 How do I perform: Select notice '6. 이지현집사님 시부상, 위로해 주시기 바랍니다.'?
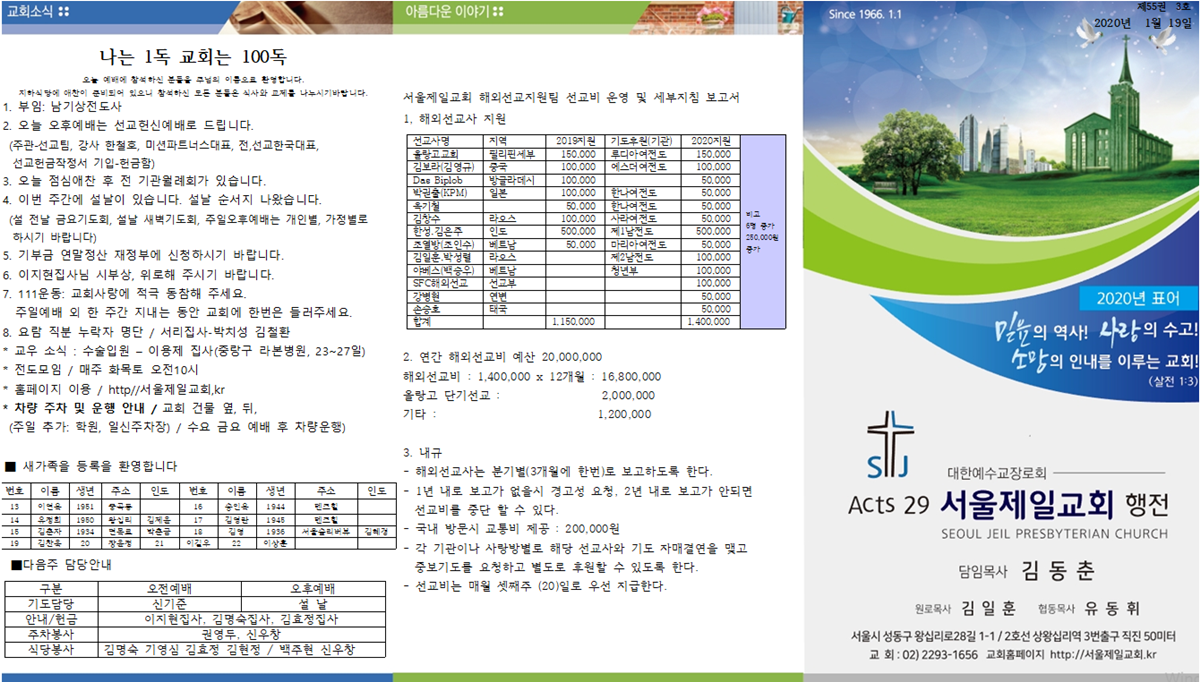tap(139, 274)
